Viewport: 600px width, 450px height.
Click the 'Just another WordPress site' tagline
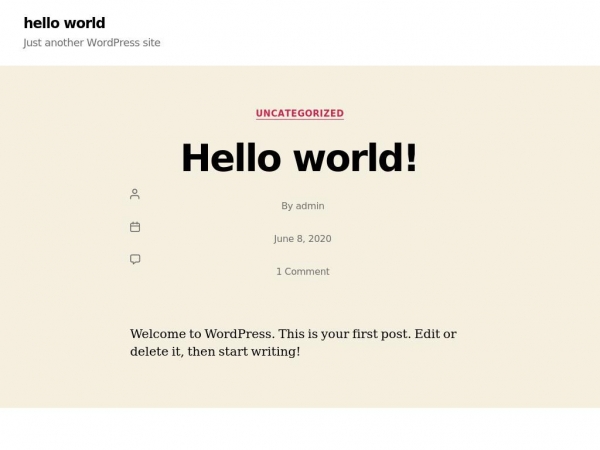coord(92,42)
